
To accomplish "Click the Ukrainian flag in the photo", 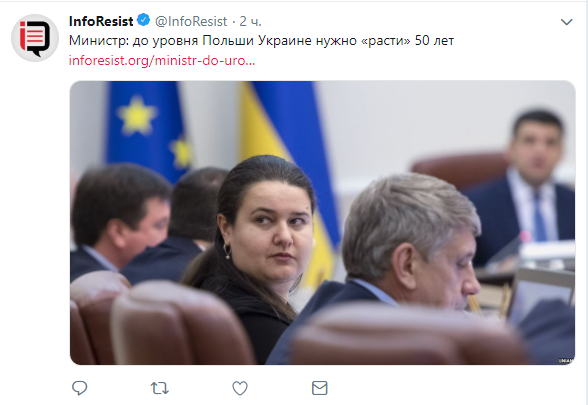I will [x=289, y=158].
